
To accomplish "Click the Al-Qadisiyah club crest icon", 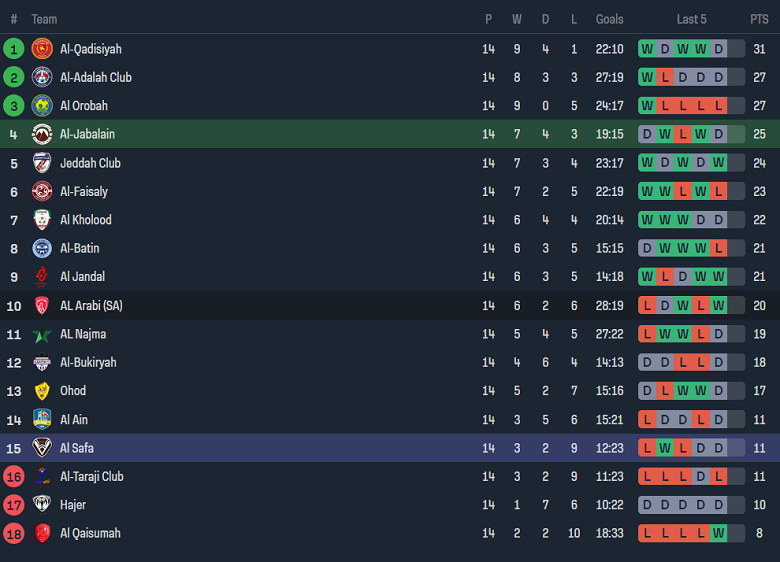I will click(42, 49).
